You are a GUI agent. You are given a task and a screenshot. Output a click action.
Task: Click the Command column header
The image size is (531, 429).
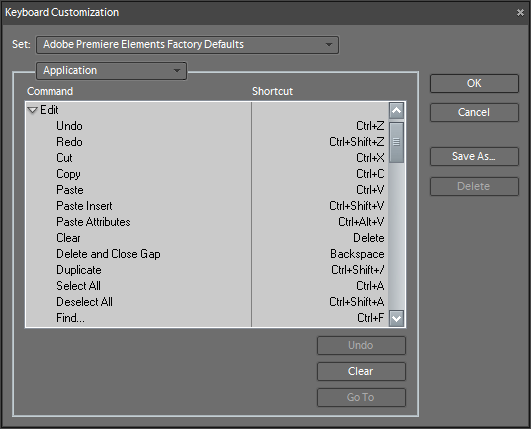click(50, 91)
